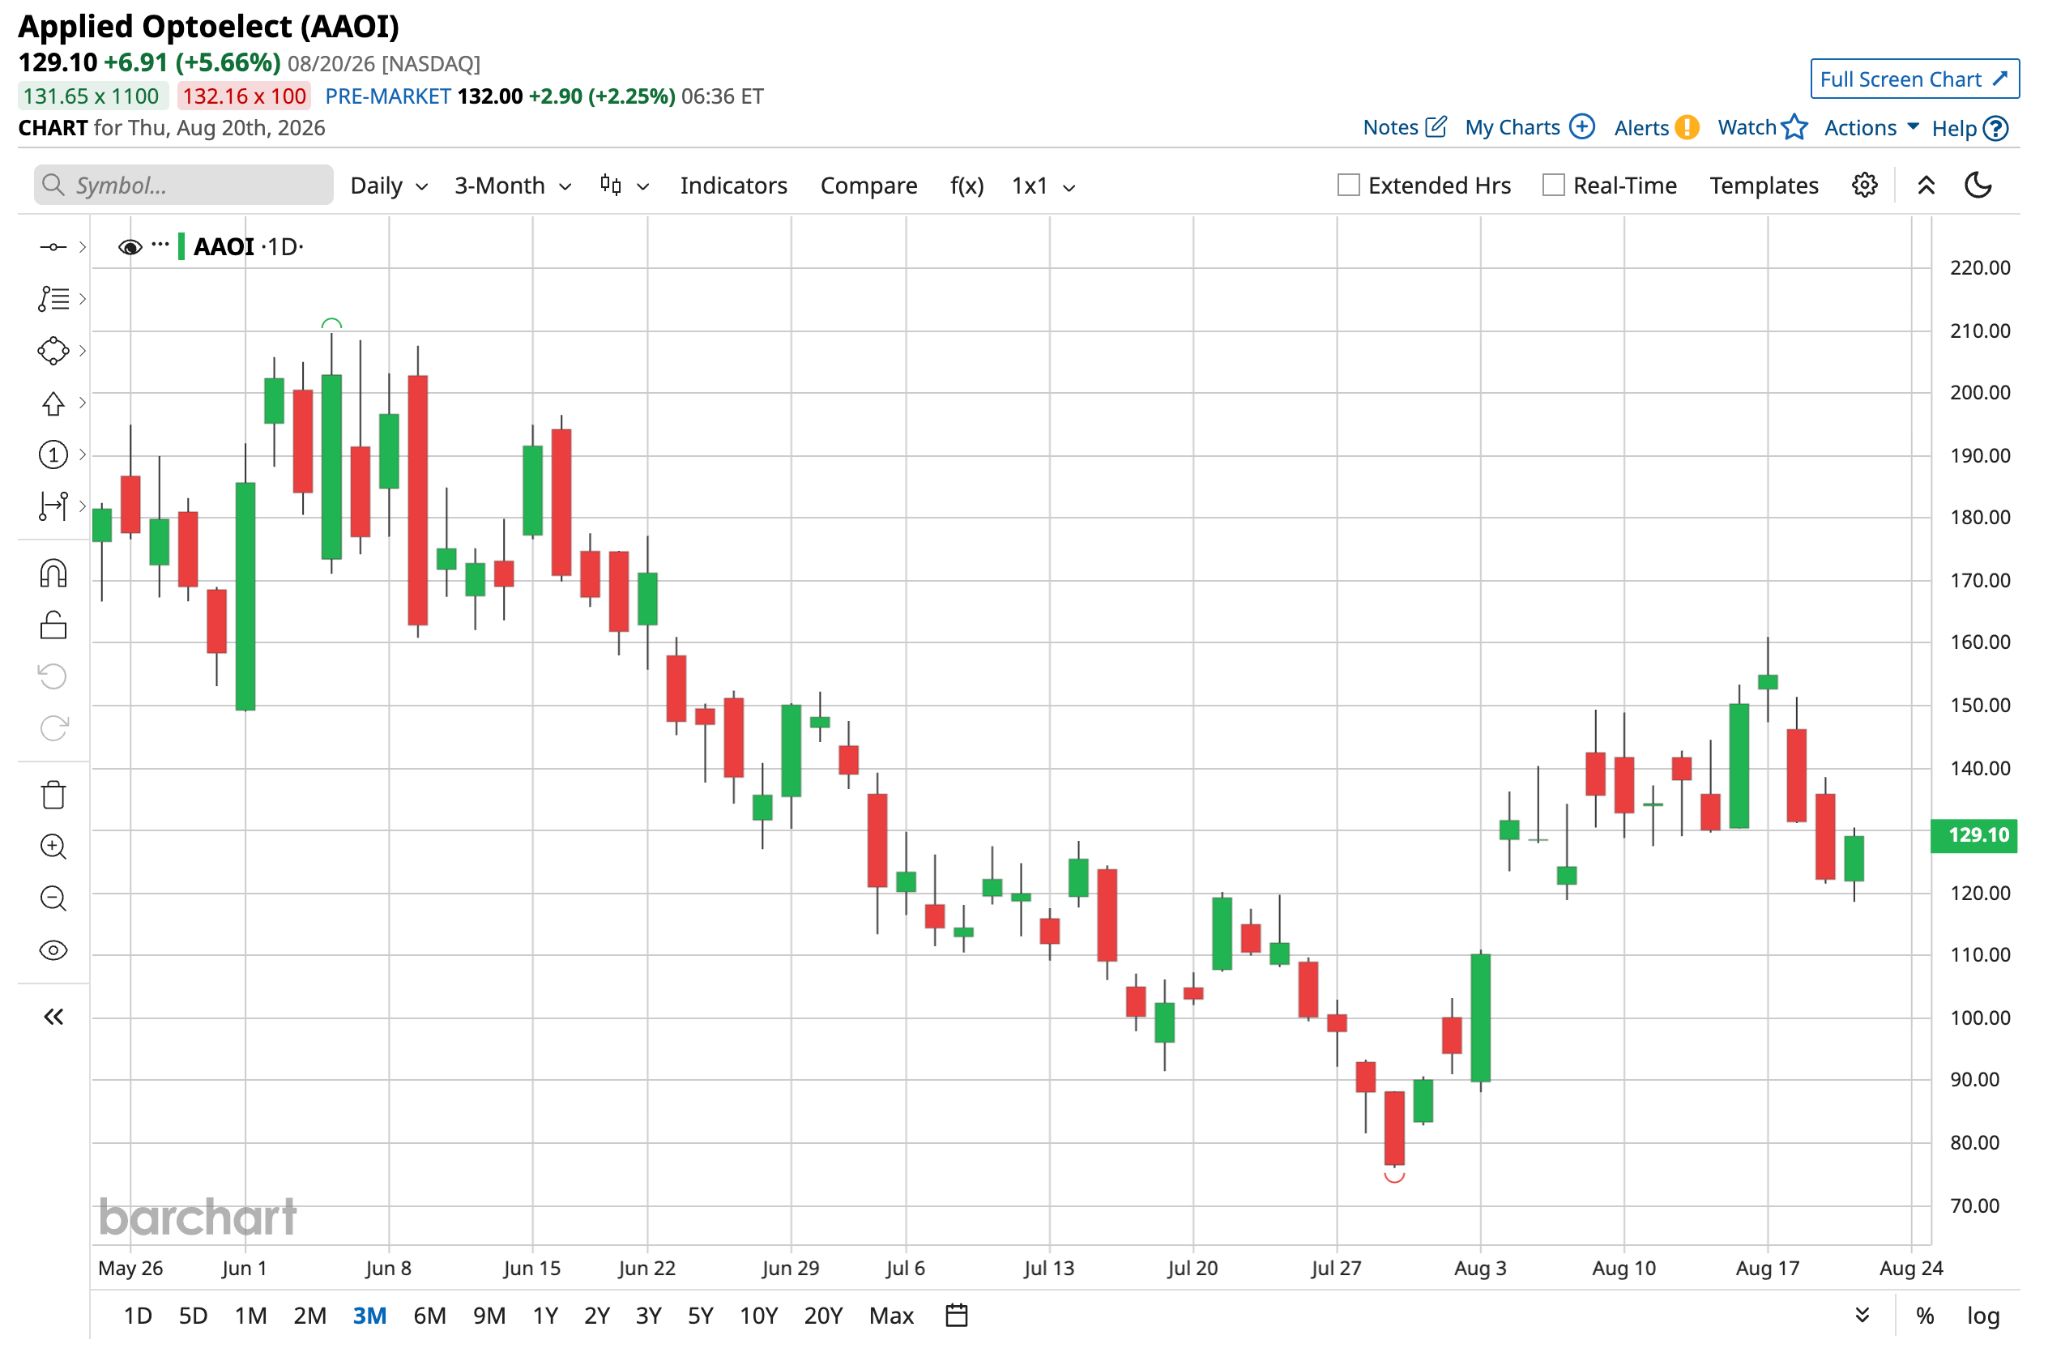Click the Symbol search field
Image resolution: width=2048 pixels, height=1367 pixels.
pyautogui.click(x=184, y=185)
